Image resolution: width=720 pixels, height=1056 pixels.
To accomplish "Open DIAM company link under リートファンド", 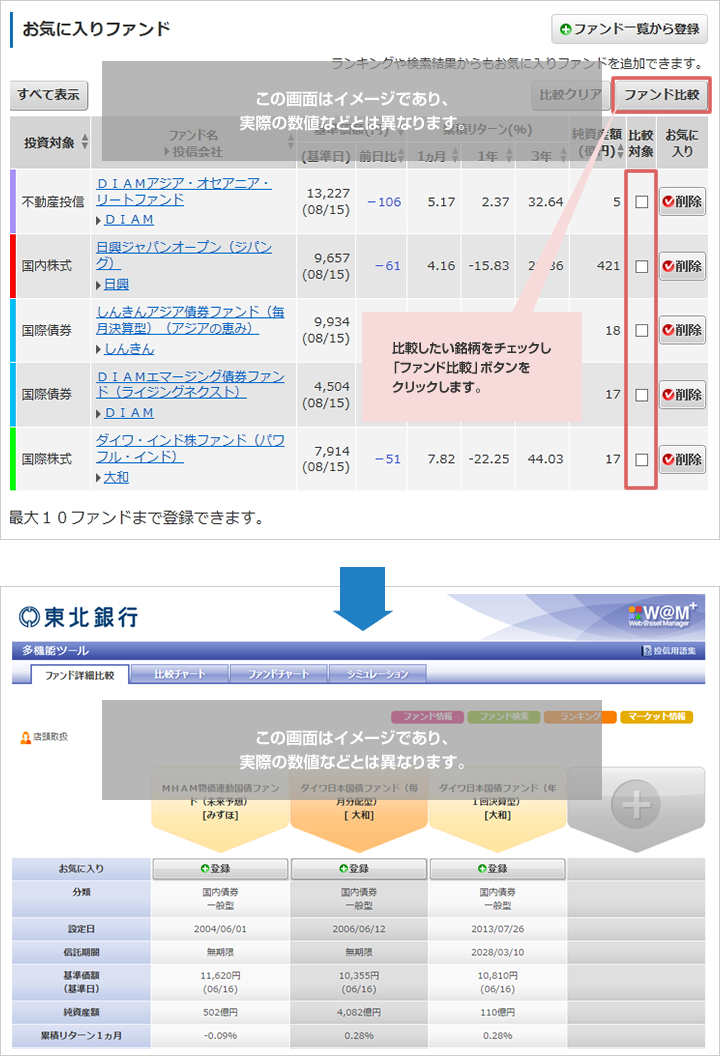I will pyautogui.click(x=129, y=220).
